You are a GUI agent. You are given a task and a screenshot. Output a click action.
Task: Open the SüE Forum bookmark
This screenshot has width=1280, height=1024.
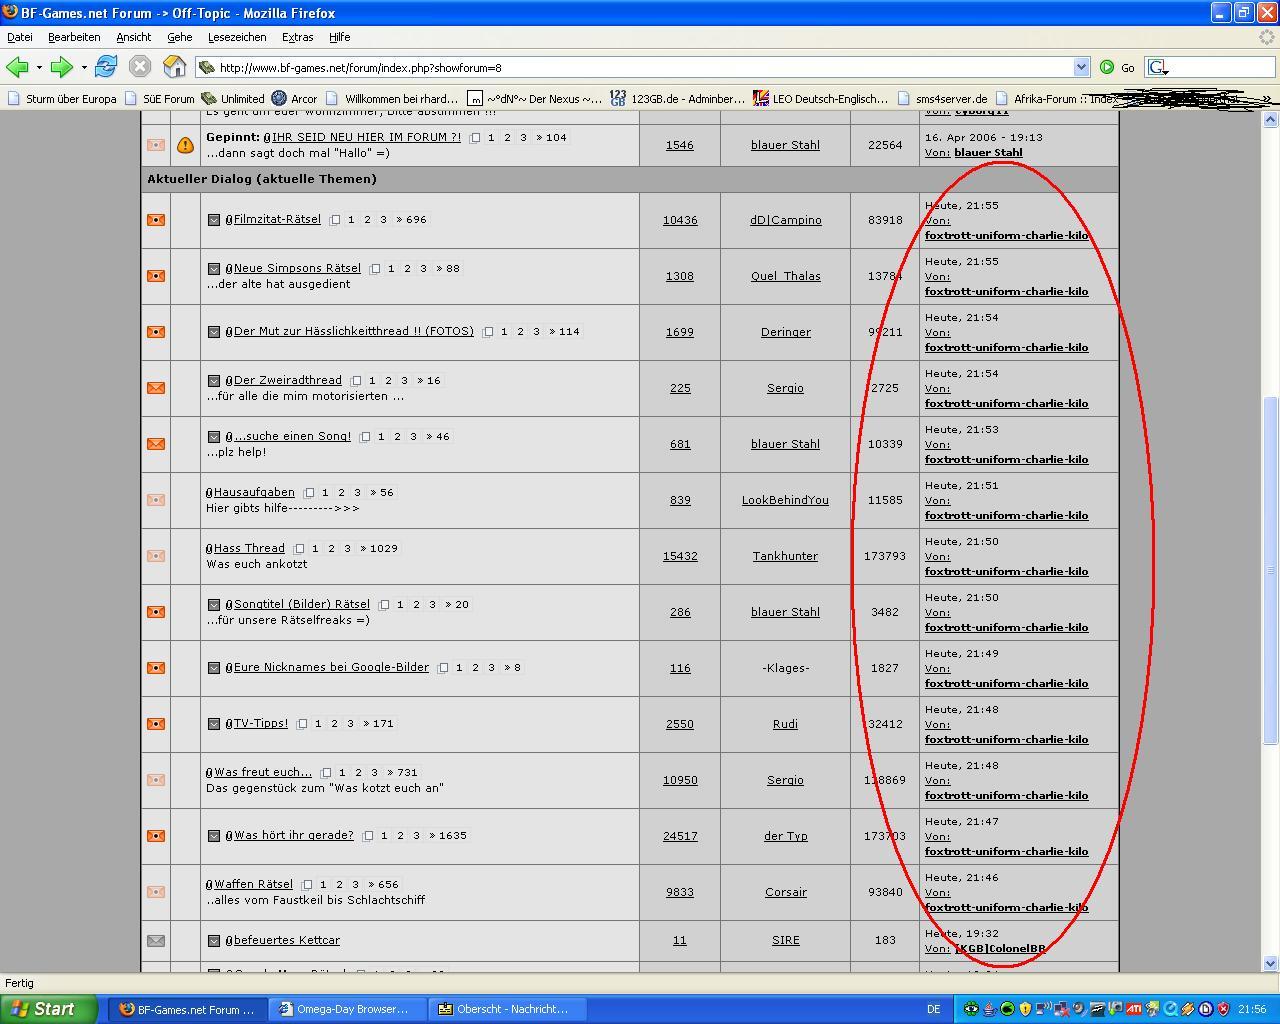(160, 99)
